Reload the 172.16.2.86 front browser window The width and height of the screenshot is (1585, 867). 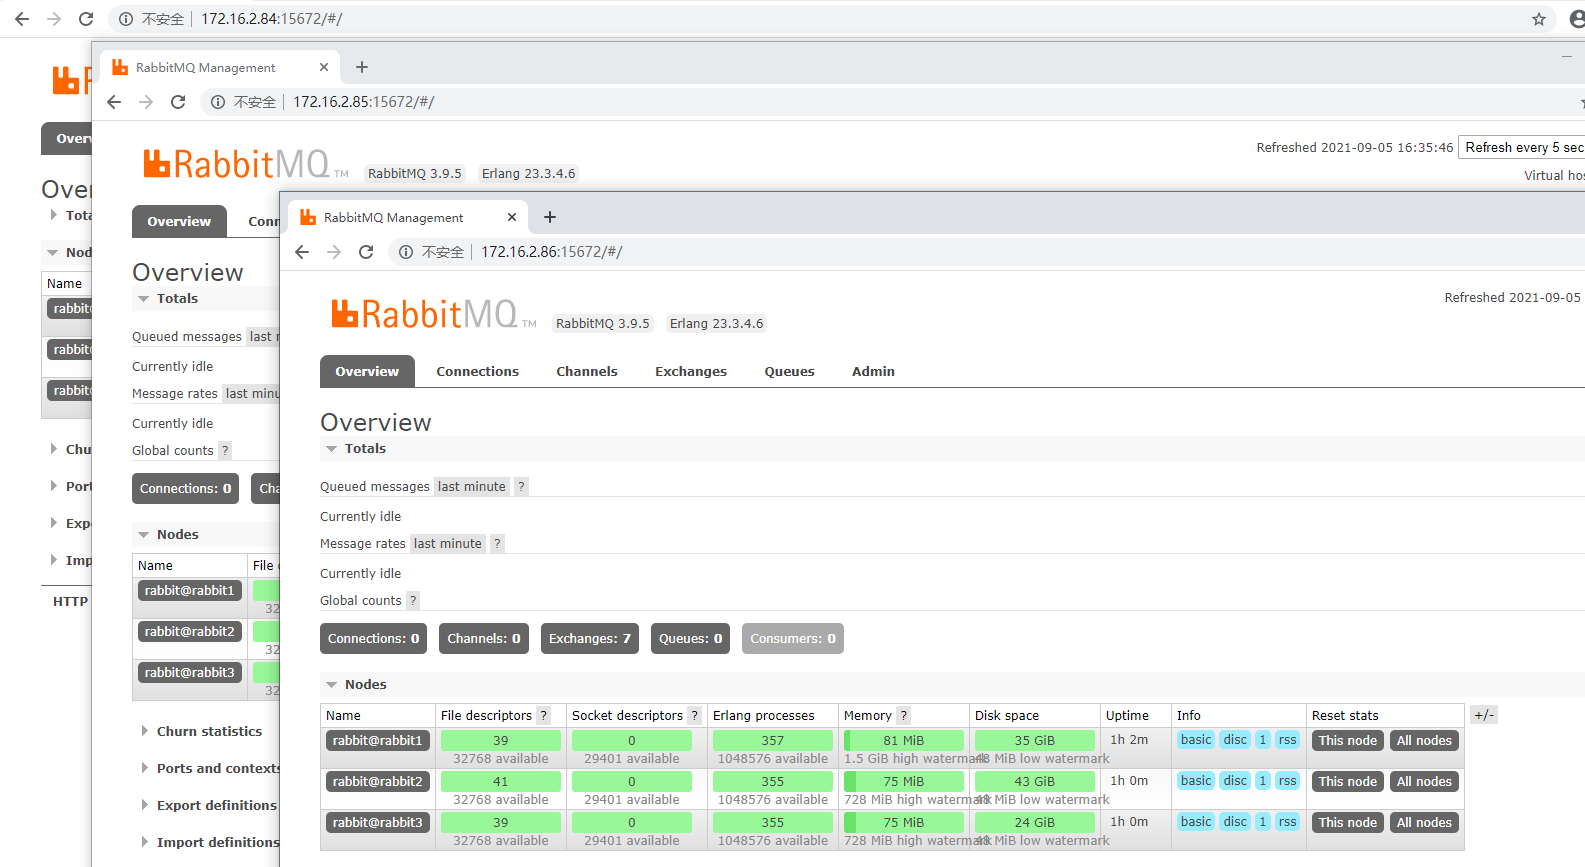pos(366,252)
